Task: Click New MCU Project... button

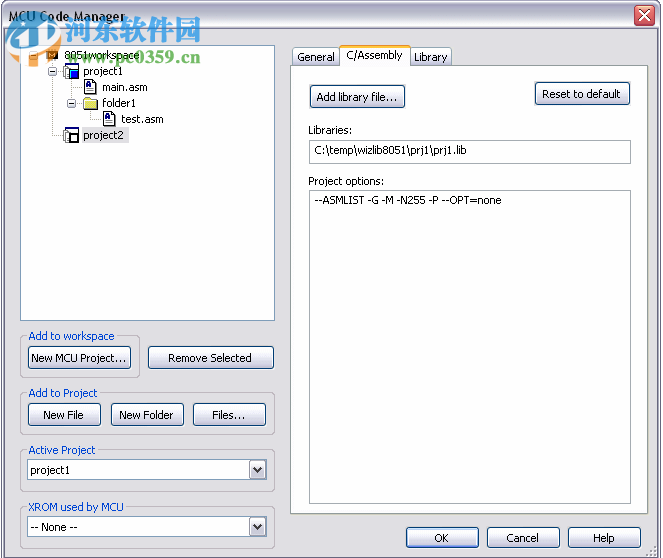Action: (79, 358)
